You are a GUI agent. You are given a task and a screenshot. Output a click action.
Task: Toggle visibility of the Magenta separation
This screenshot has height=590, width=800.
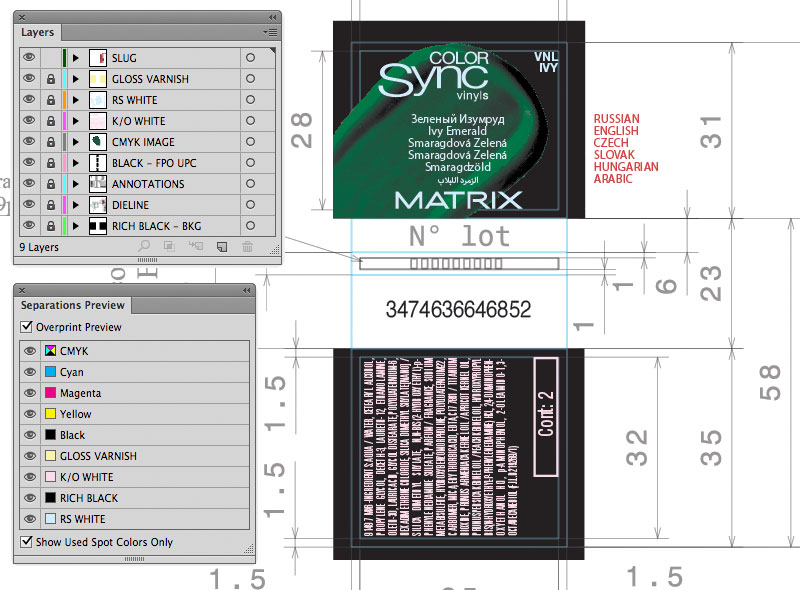click(29, 390)
